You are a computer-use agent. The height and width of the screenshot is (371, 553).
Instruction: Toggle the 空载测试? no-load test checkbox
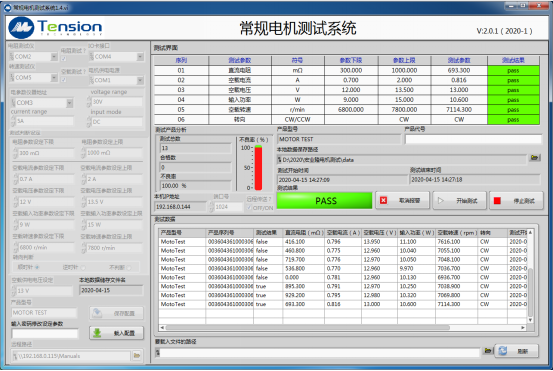pos(63,80)
